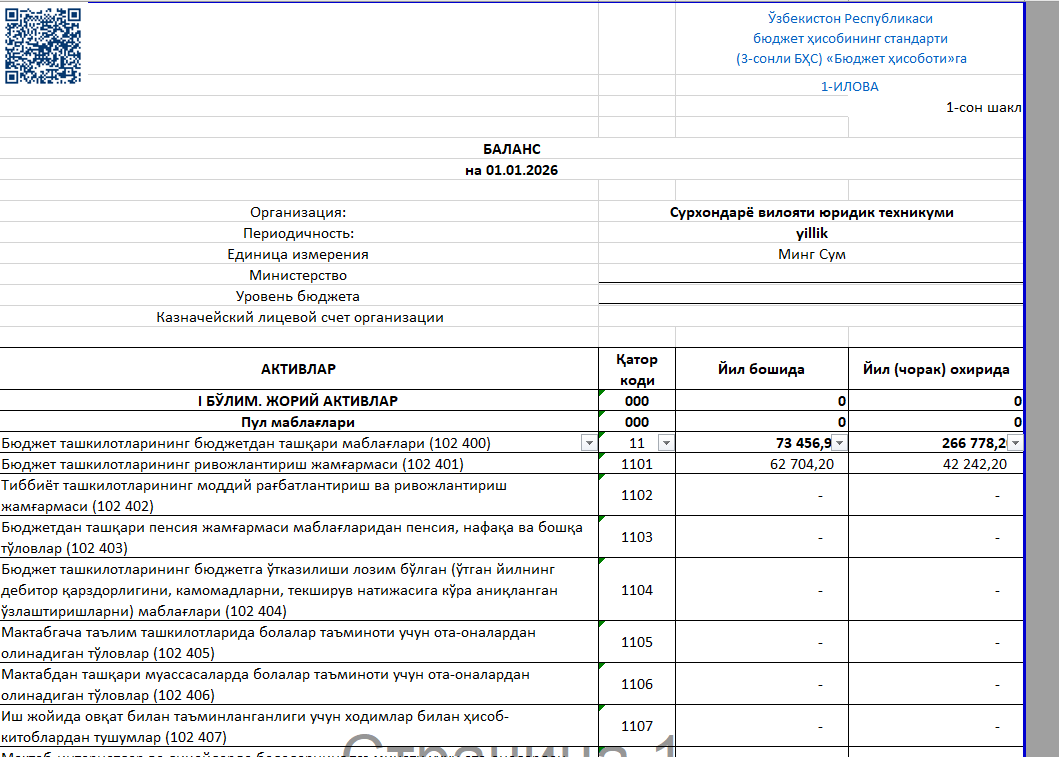Select the АКТИВЛАР column header
This screenshot has height=757, width=1059.
point(299,369)
